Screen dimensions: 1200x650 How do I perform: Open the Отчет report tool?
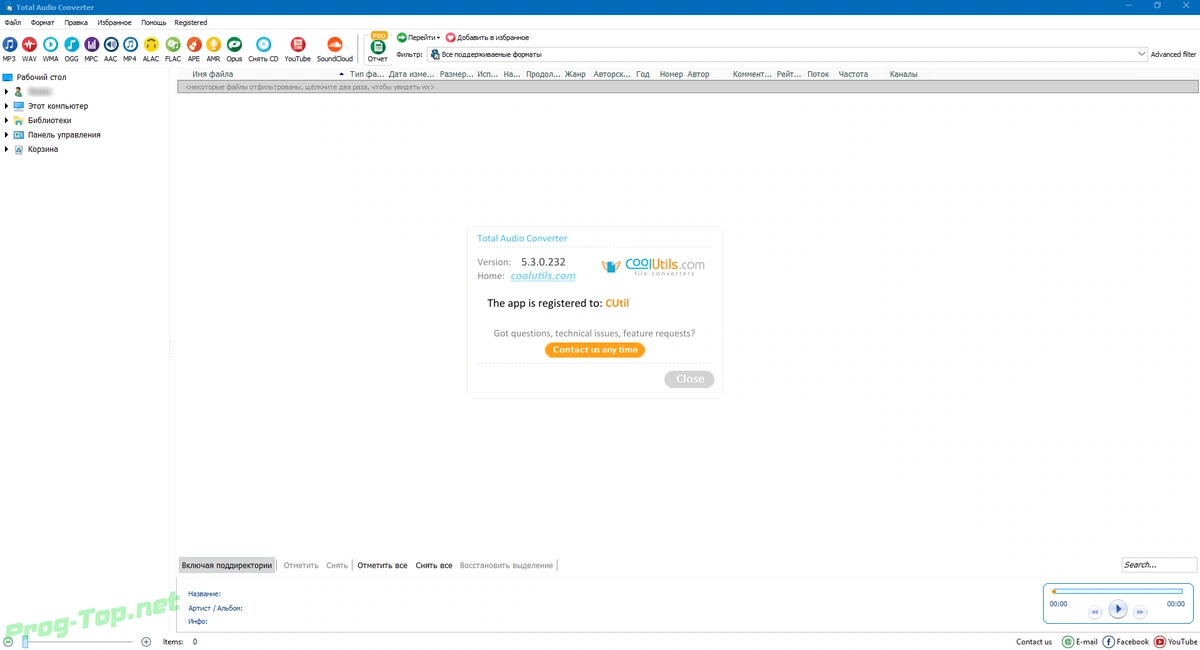pyautogui.click(x=378, y=47)
